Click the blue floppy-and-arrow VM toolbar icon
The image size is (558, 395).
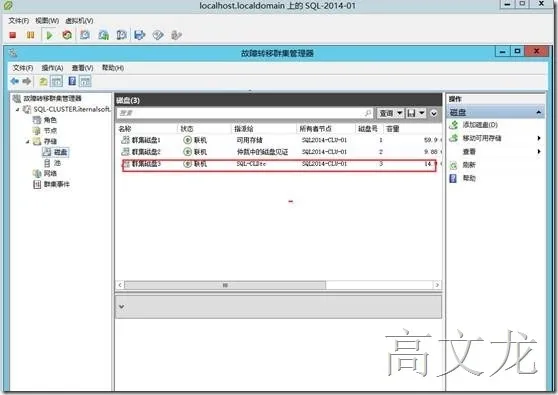(140, 35)
